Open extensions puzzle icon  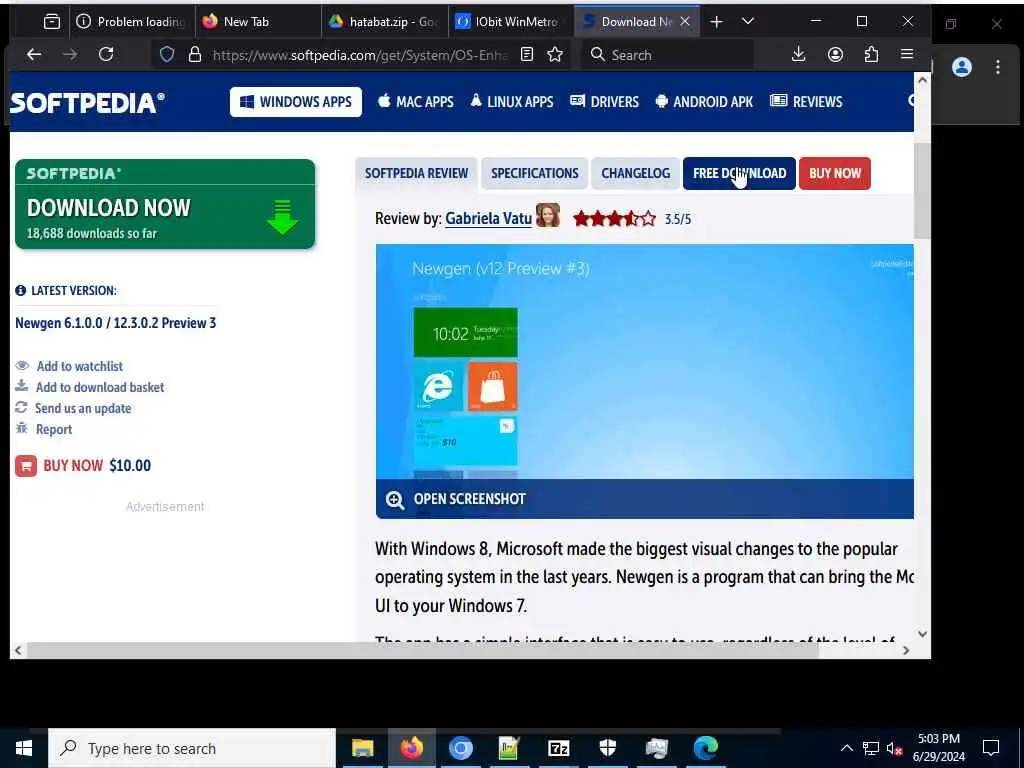(x=871, y=55)
